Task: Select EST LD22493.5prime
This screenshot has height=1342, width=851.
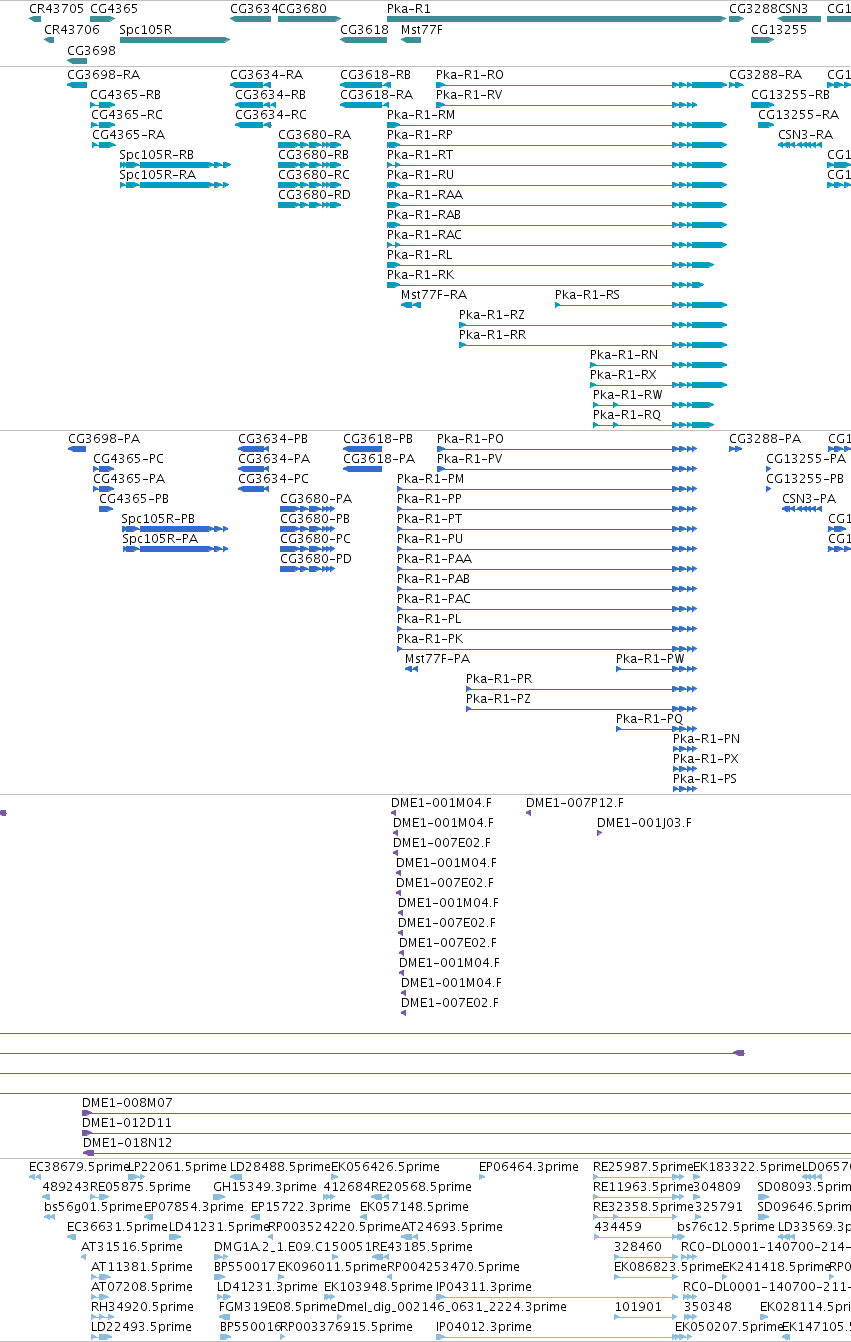Action: click(x=141, y=1326)
